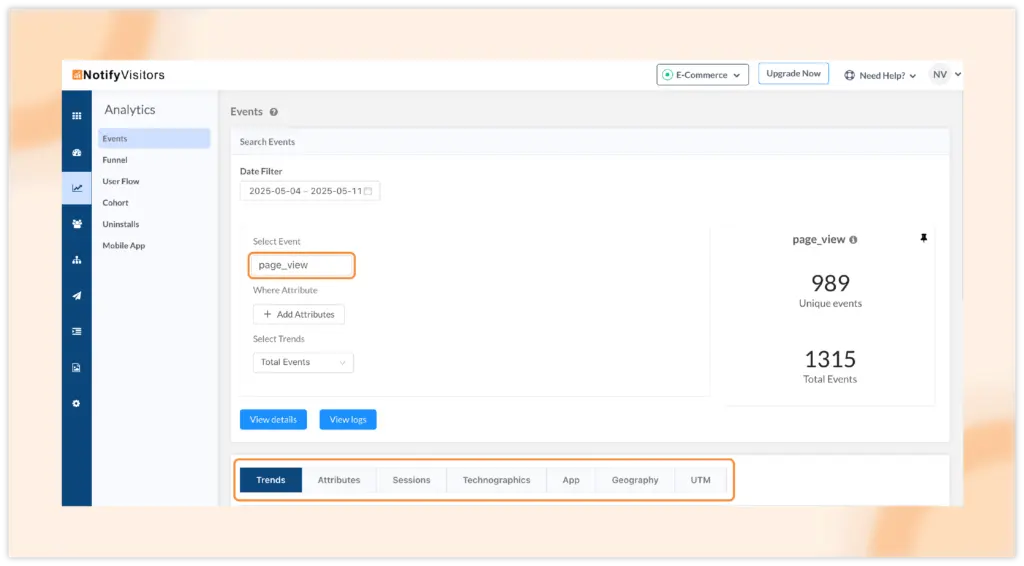Click the help icon next to Events heading
The image size is (1024, 566).
274,112
